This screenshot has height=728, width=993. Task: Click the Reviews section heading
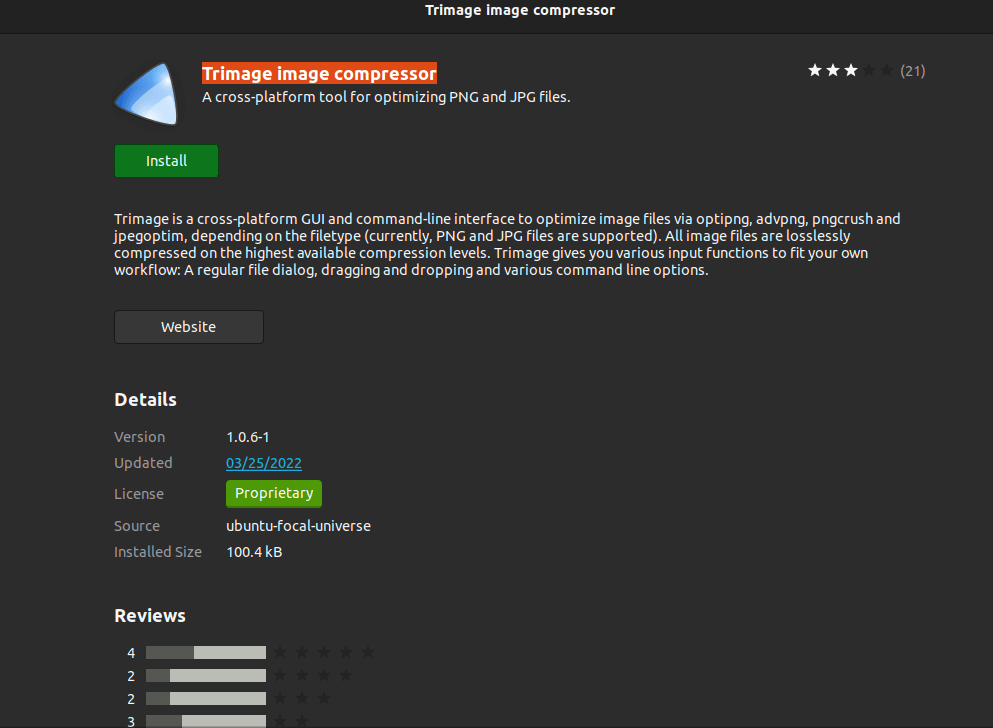point(150,616)
